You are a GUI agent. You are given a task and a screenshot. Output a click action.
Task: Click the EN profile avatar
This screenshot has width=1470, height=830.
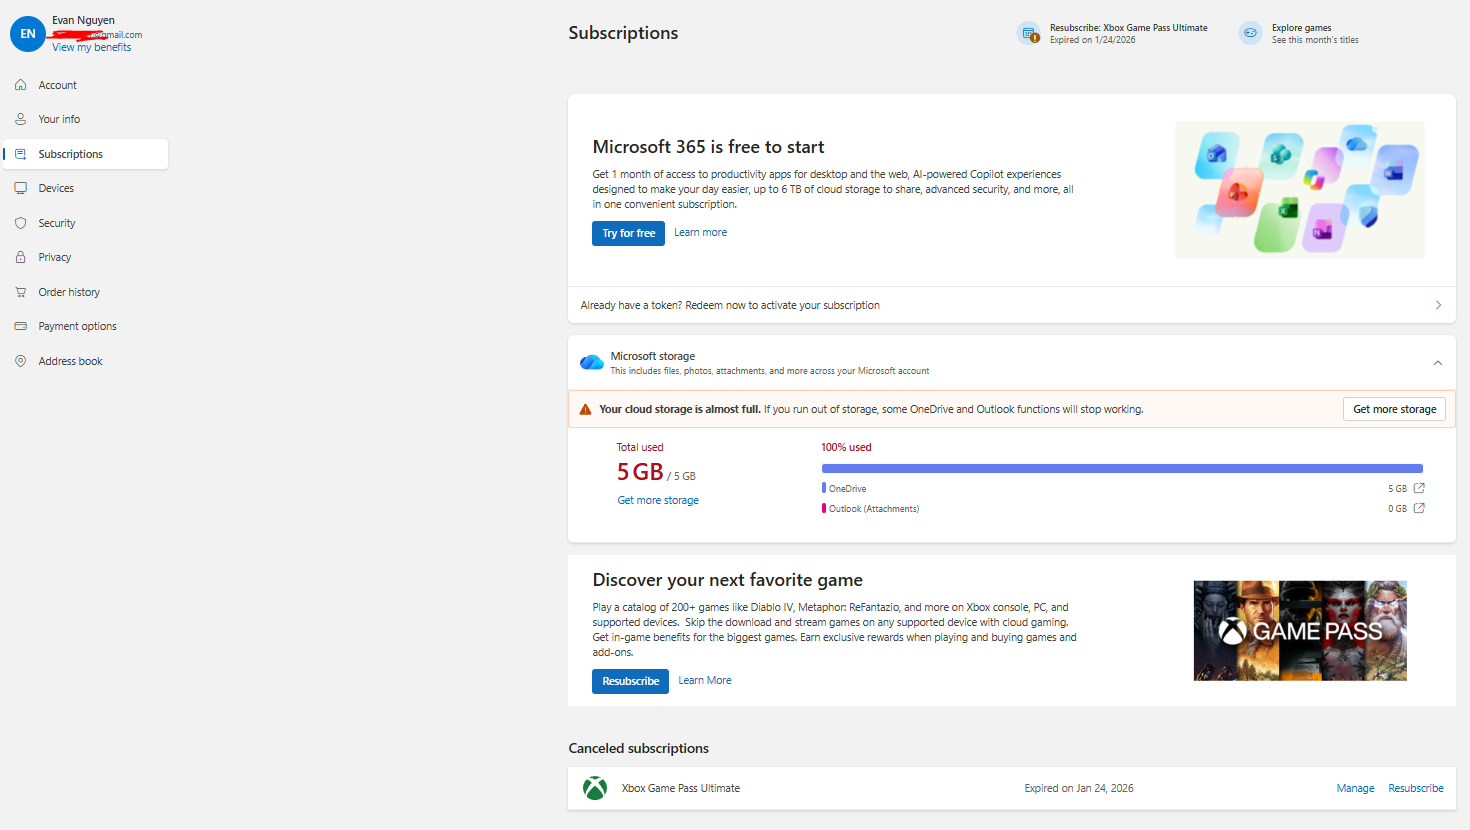pos(28,34)
